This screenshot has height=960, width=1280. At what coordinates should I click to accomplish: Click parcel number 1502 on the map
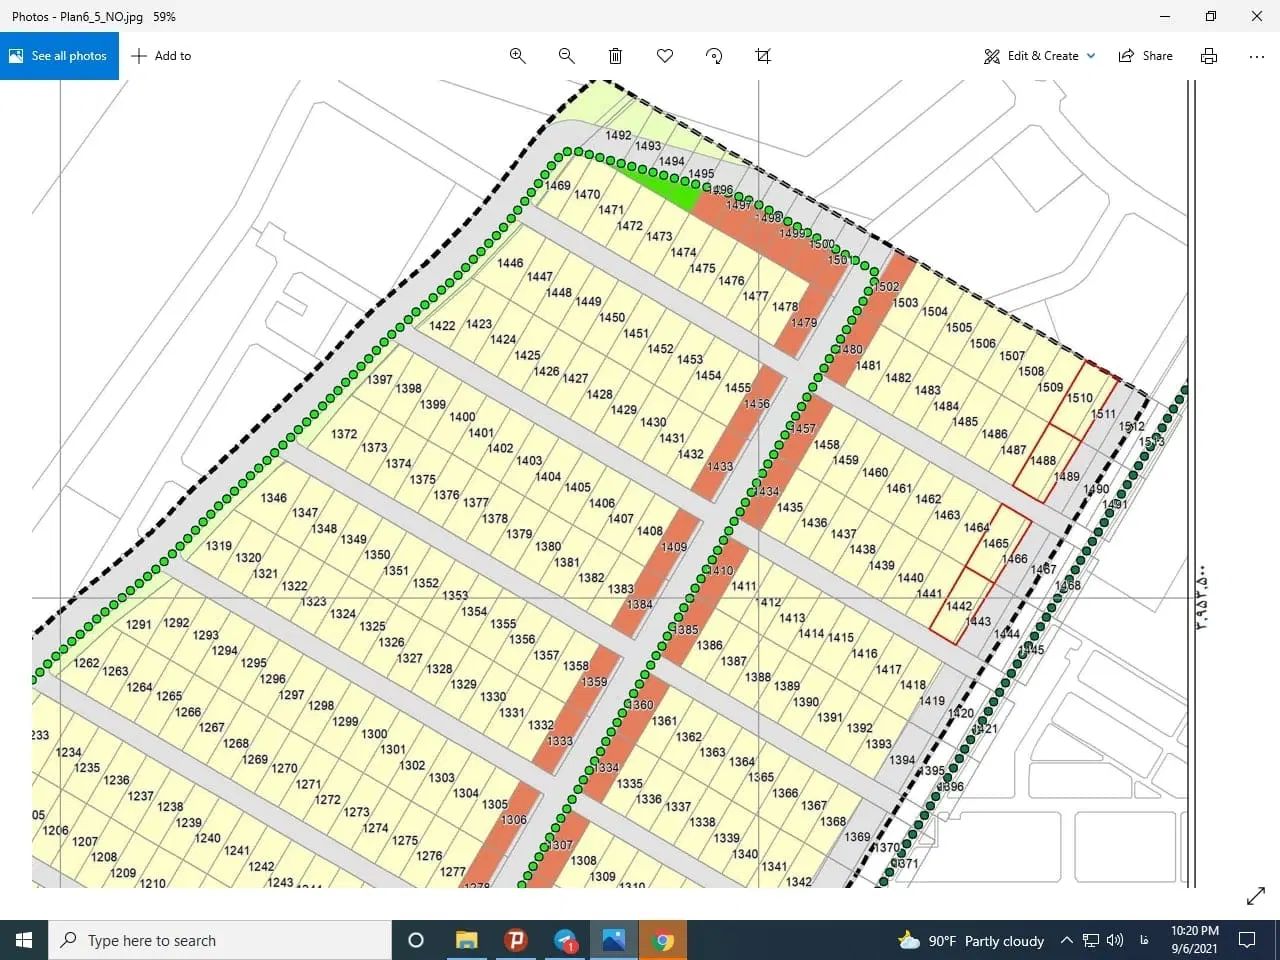click(886, 287)
